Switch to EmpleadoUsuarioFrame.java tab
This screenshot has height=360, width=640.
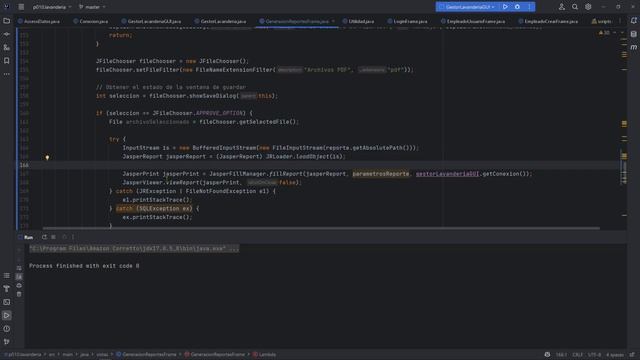(x=473, y=21)
